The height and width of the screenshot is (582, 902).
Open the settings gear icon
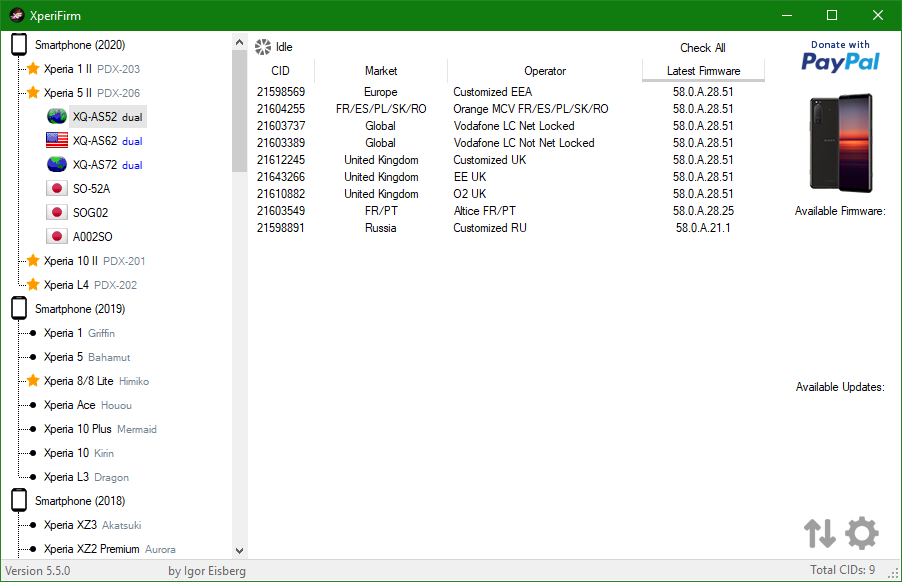click(862, 533)
